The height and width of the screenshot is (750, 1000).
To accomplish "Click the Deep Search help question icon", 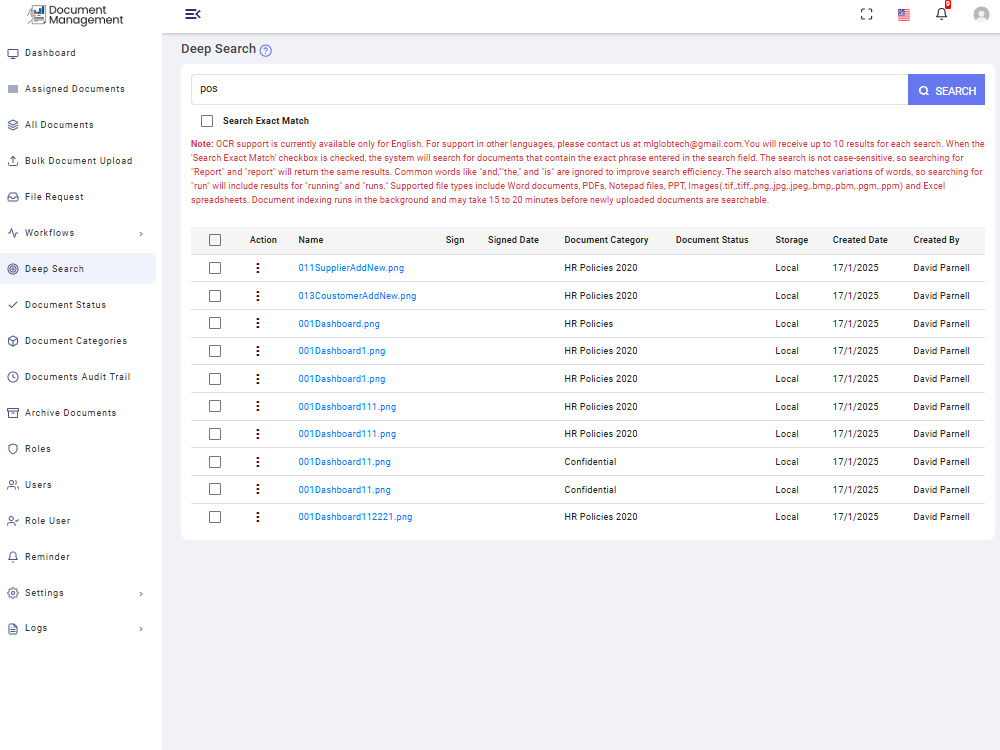I will tap(266, 50).
